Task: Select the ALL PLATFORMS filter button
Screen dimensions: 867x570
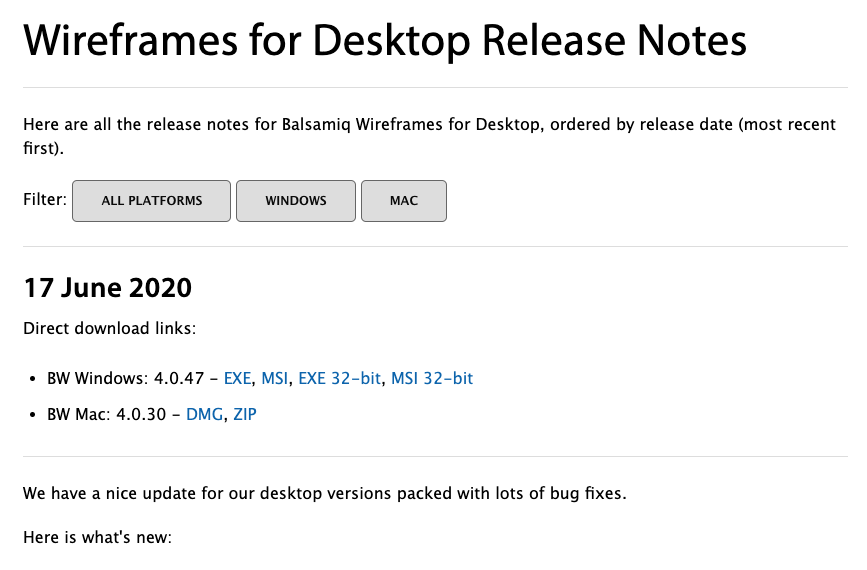Action: pos(152,201)
